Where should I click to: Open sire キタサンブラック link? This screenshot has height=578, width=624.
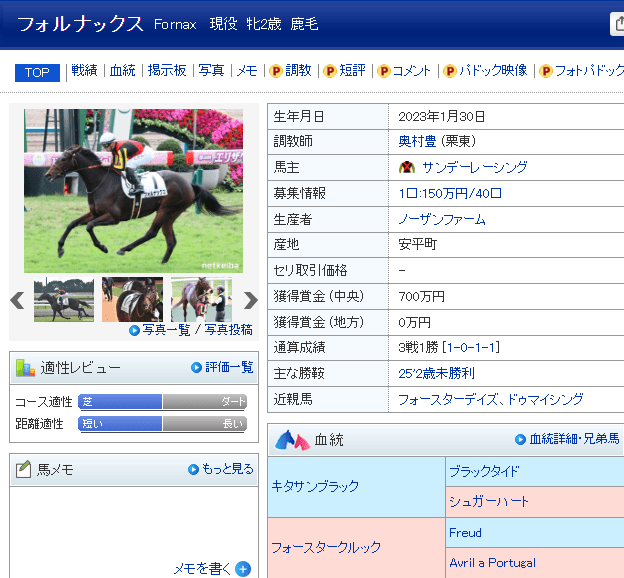[x=315, y=486]
